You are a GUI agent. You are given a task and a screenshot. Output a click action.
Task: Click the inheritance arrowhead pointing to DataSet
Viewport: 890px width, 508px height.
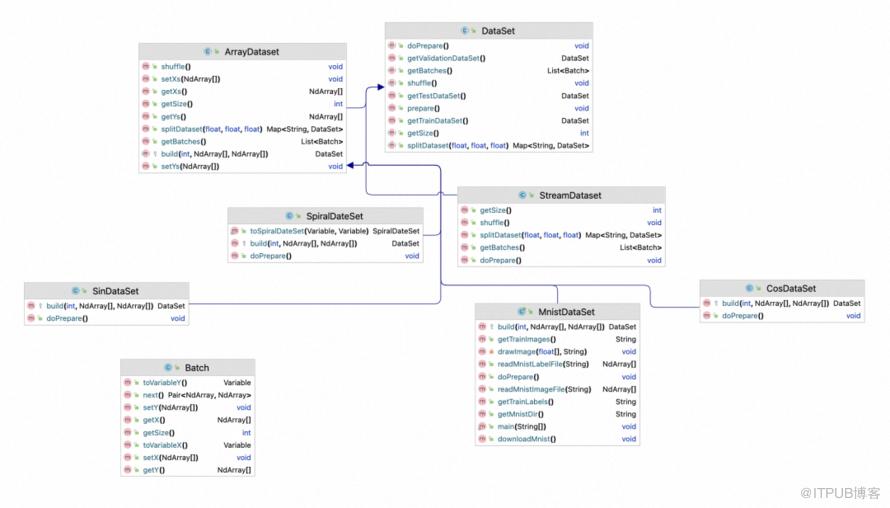click(x=381, y=87)
